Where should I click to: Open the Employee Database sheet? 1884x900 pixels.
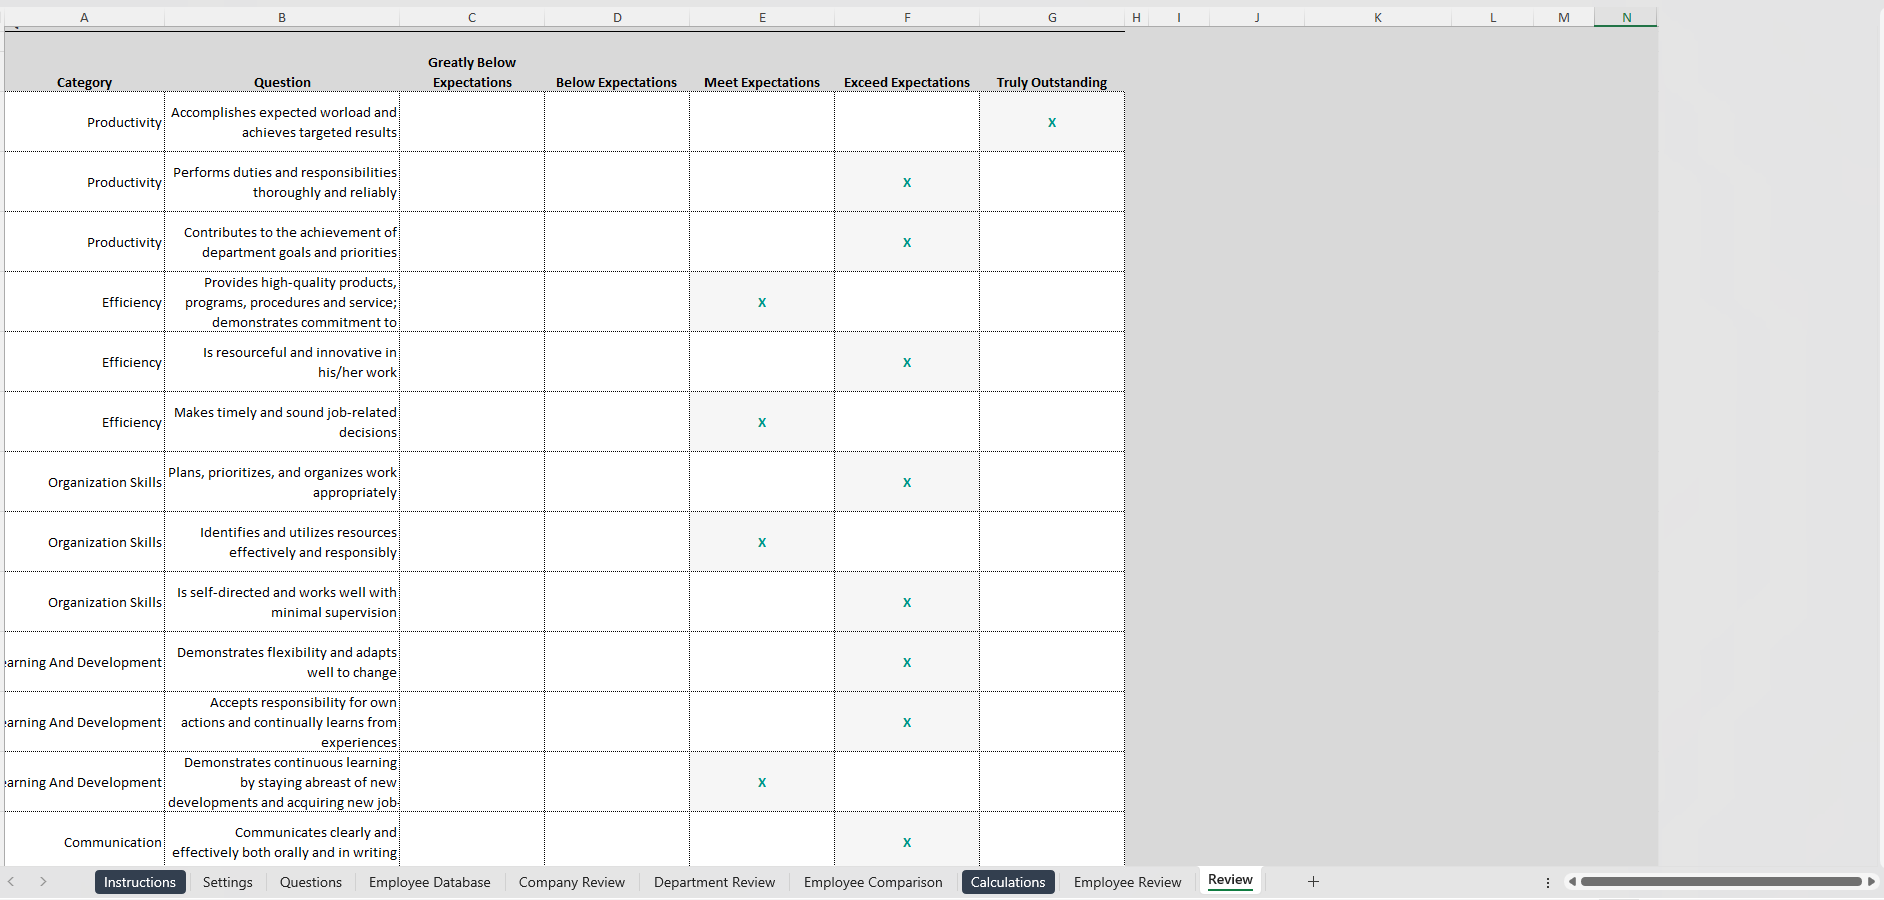429,882
